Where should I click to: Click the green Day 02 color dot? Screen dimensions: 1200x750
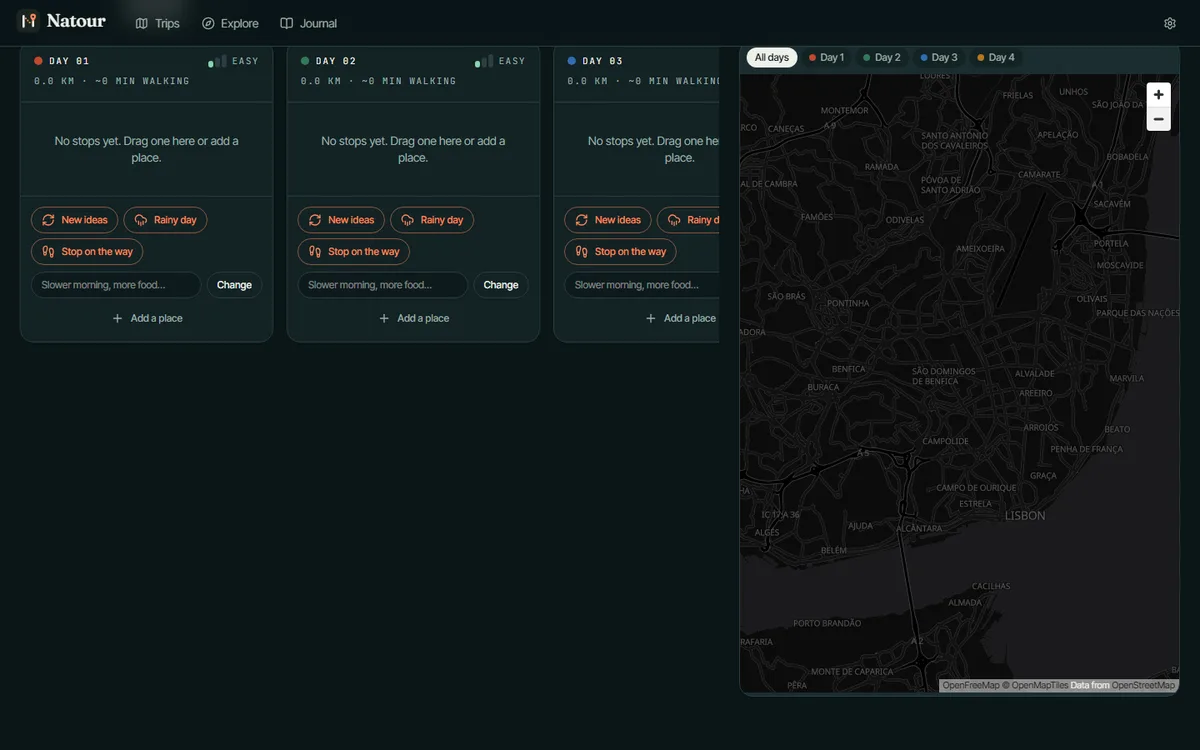(305, 61)
